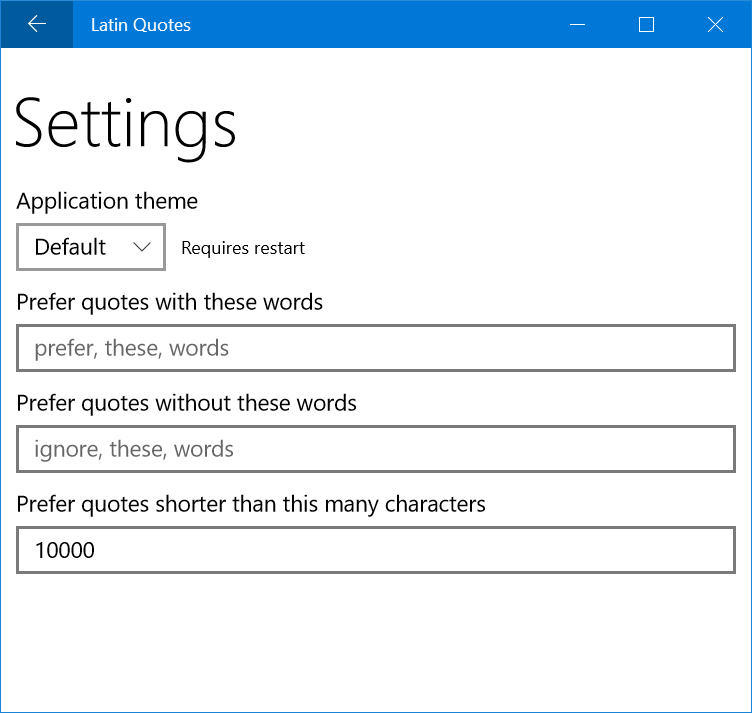Click the Requires restart note

[243, 248]
